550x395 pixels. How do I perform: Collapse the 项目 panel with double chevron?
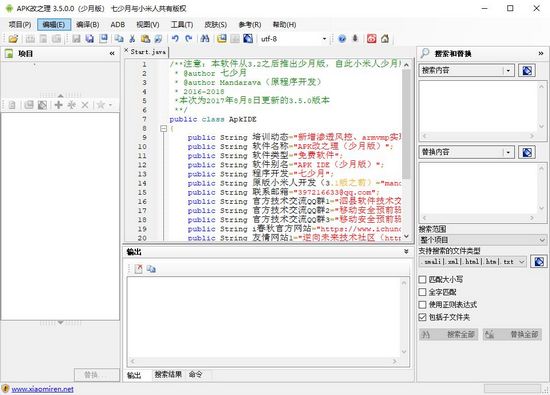pyautogui.click(x=112, y=53)
